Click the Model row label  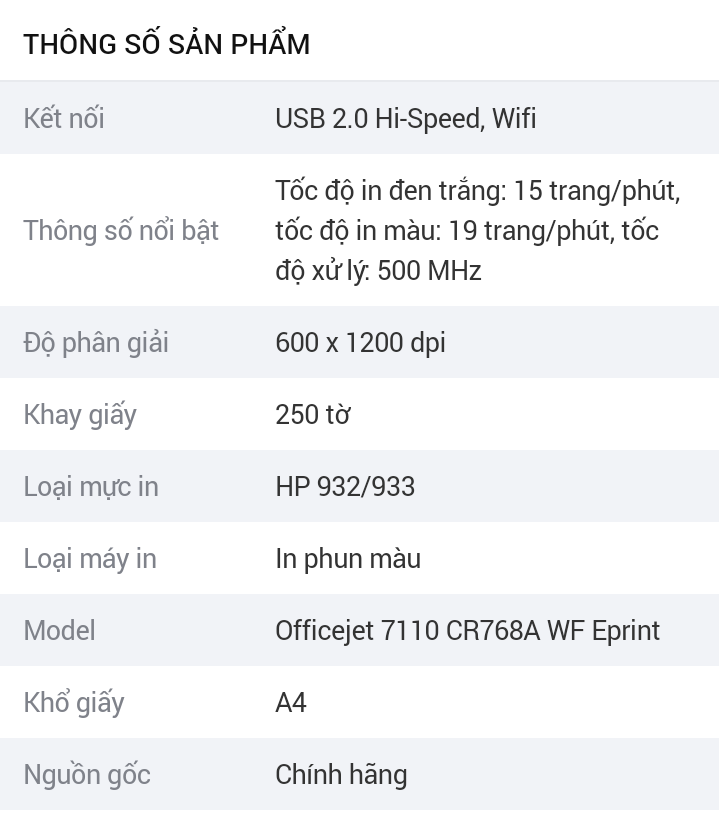tap(60, 630)
